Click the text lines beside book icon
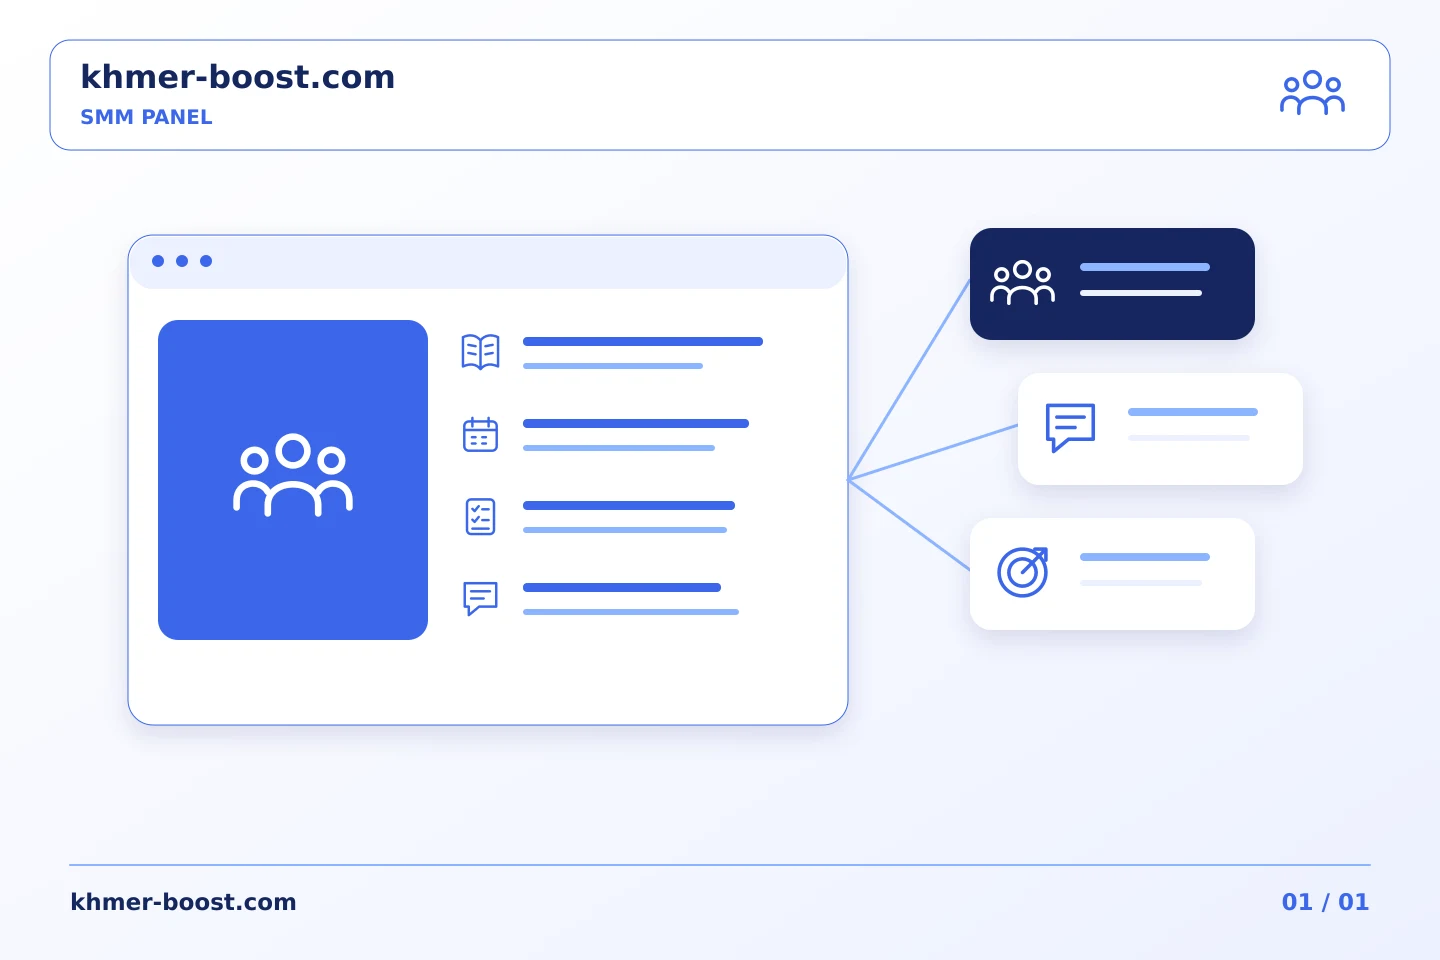Screen dimensions: 1440x960 tap(643, 353)
